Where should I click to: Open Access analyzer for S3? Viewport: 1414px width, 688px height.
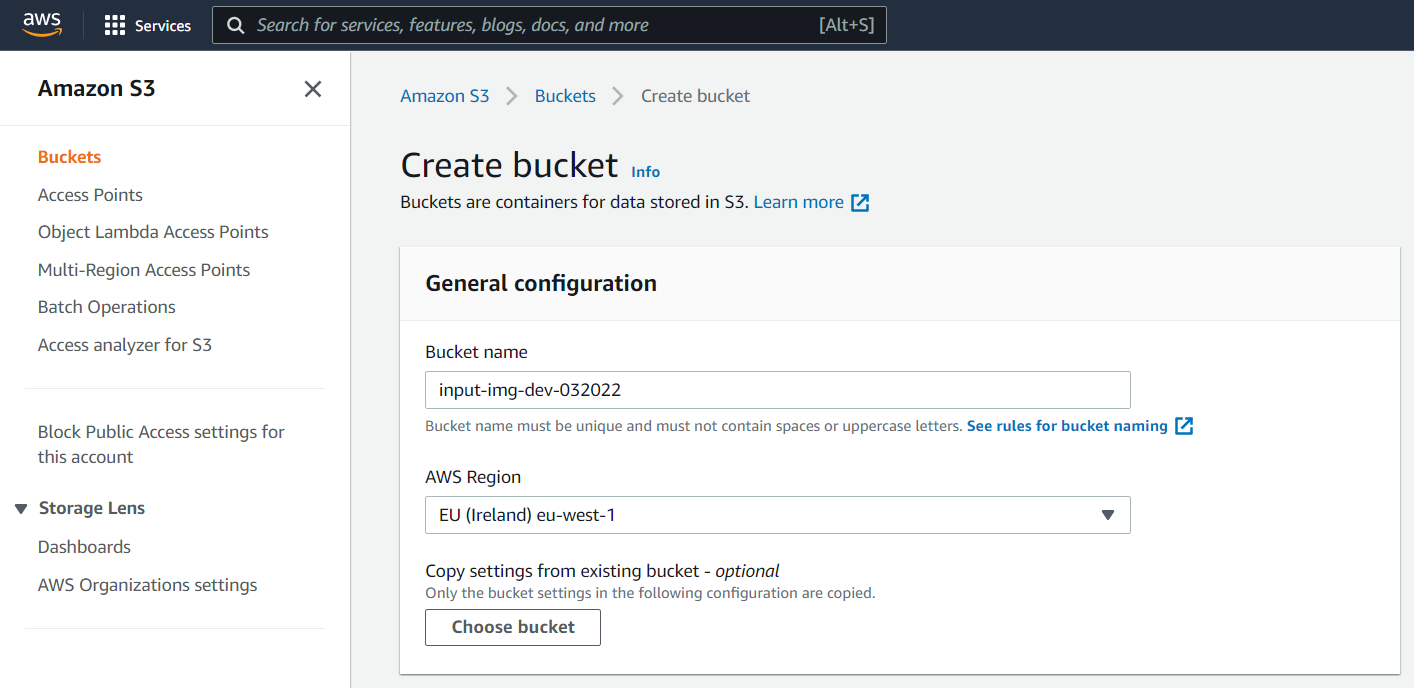click(125, 345)
